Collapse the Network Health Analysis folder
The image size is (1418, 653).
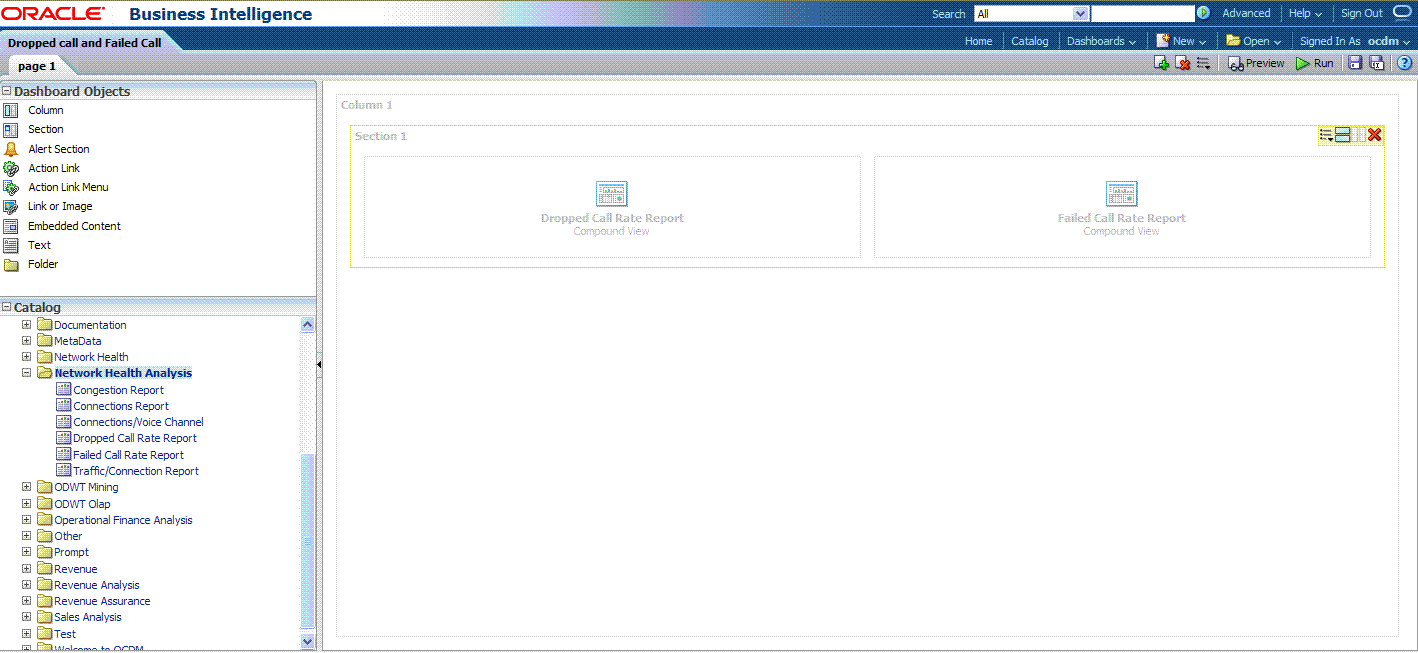pos(27,373)
